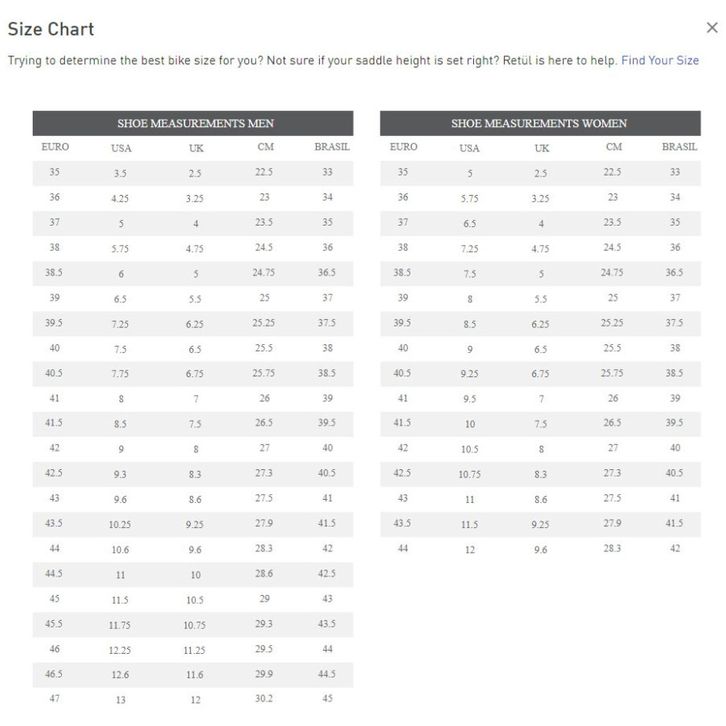726x726 pixels.
Task: Click the Size Chart heading
Action: (x=51, y=29)
